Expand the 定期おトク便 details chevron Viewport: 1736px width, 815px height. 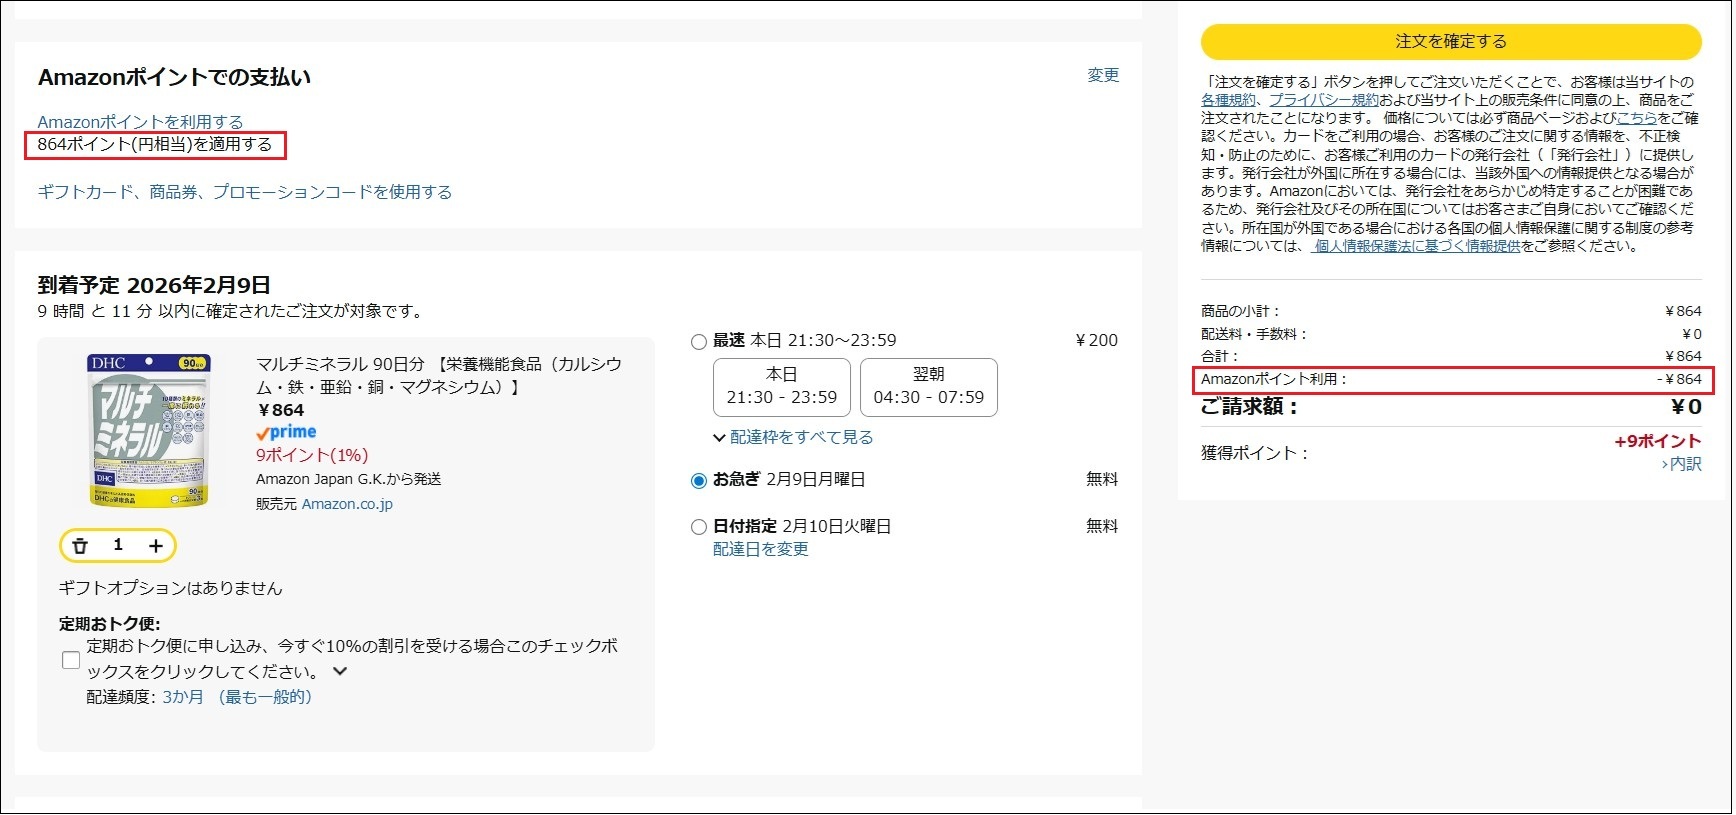(x=340, y=671)
